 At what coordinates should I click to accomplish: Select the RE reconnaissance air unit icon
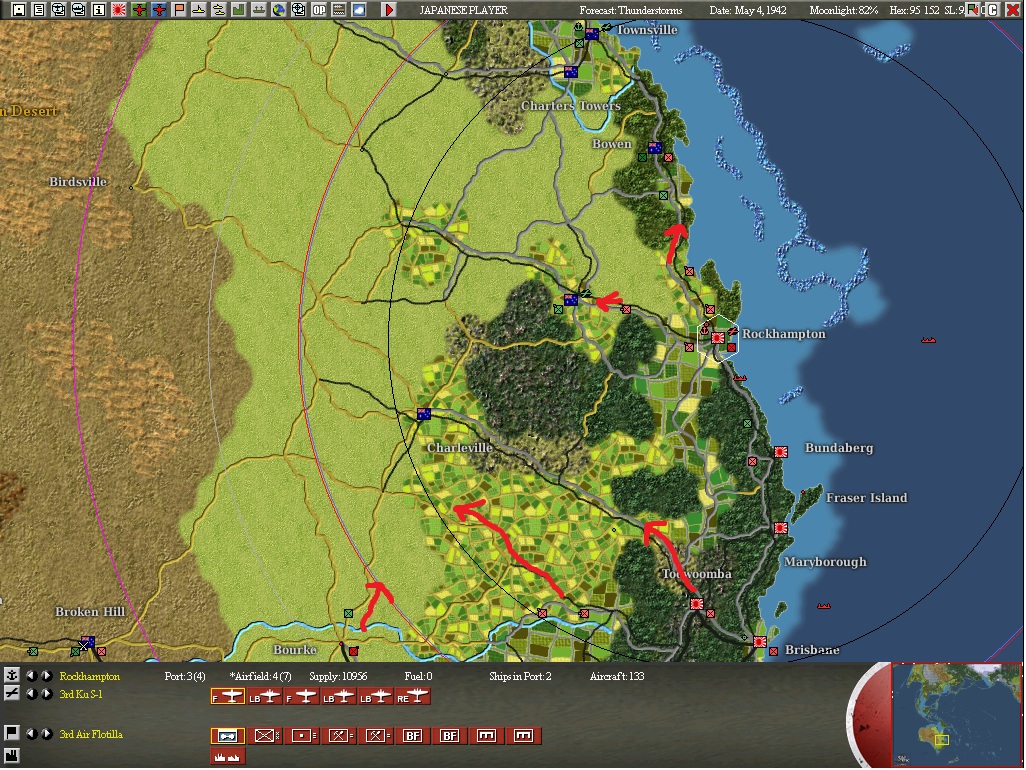(x=413, y=697)
